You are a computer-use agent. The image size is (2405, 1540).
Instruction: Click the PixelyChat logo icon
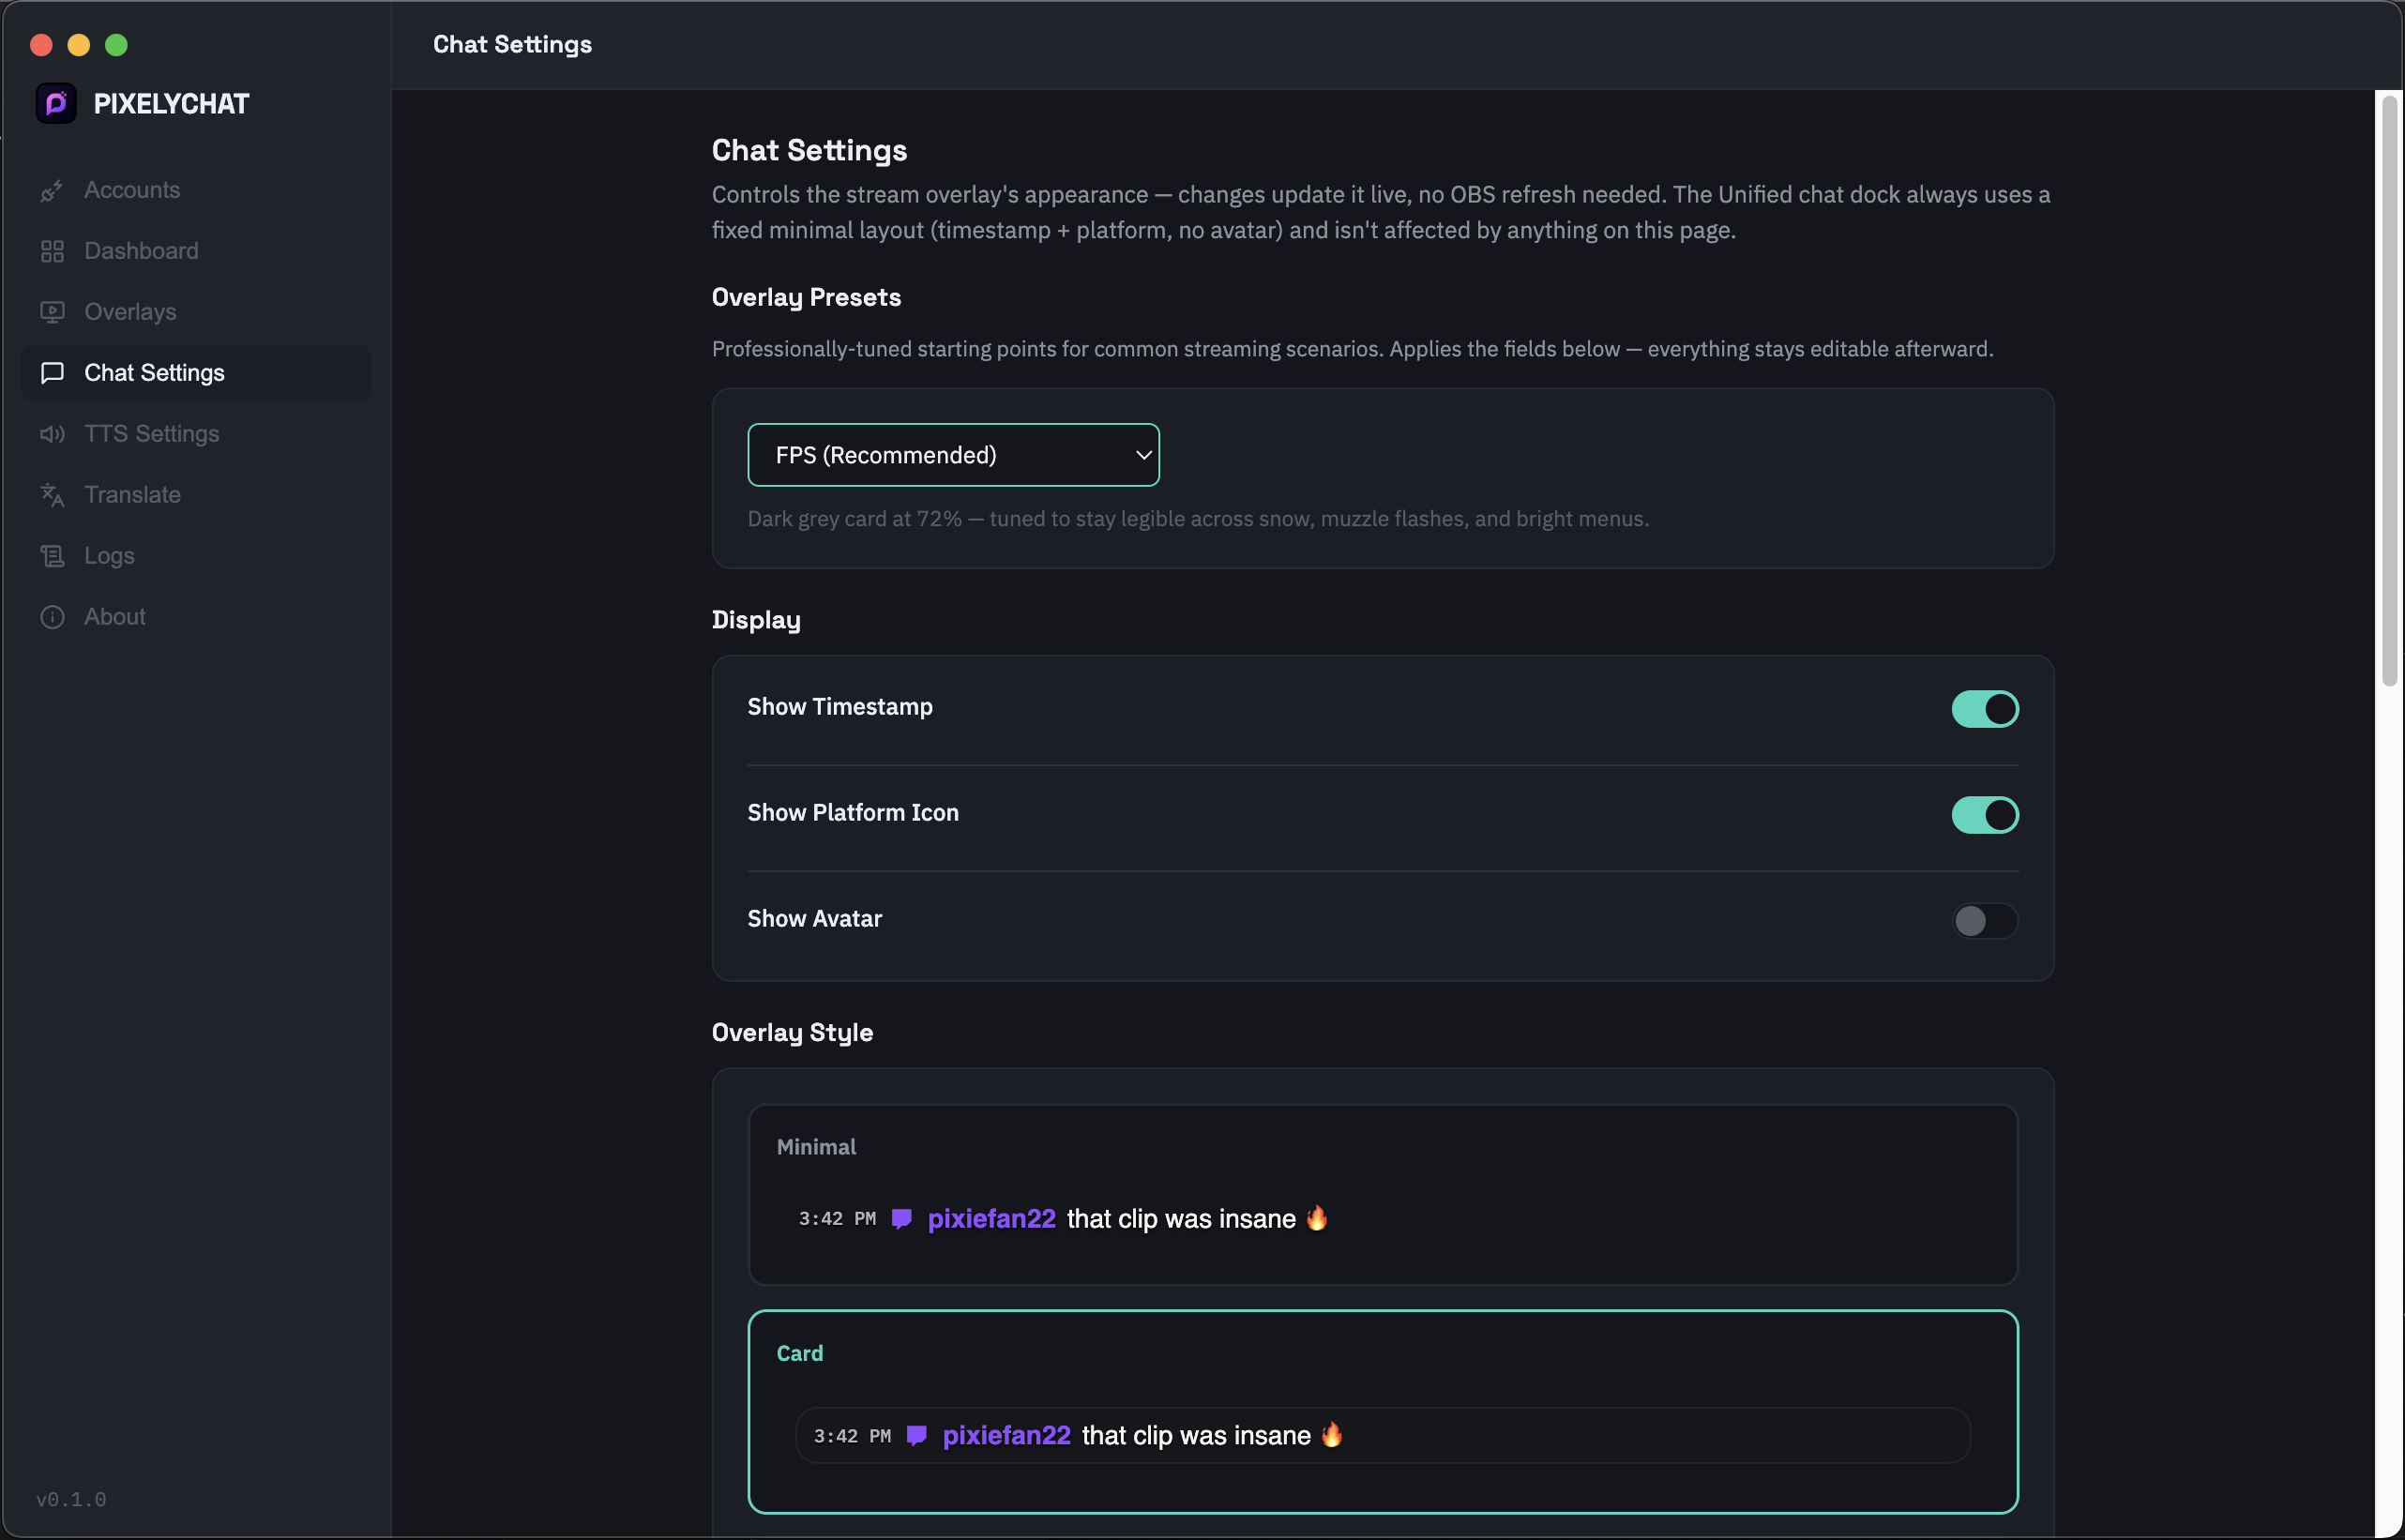(x=56, y=103)
